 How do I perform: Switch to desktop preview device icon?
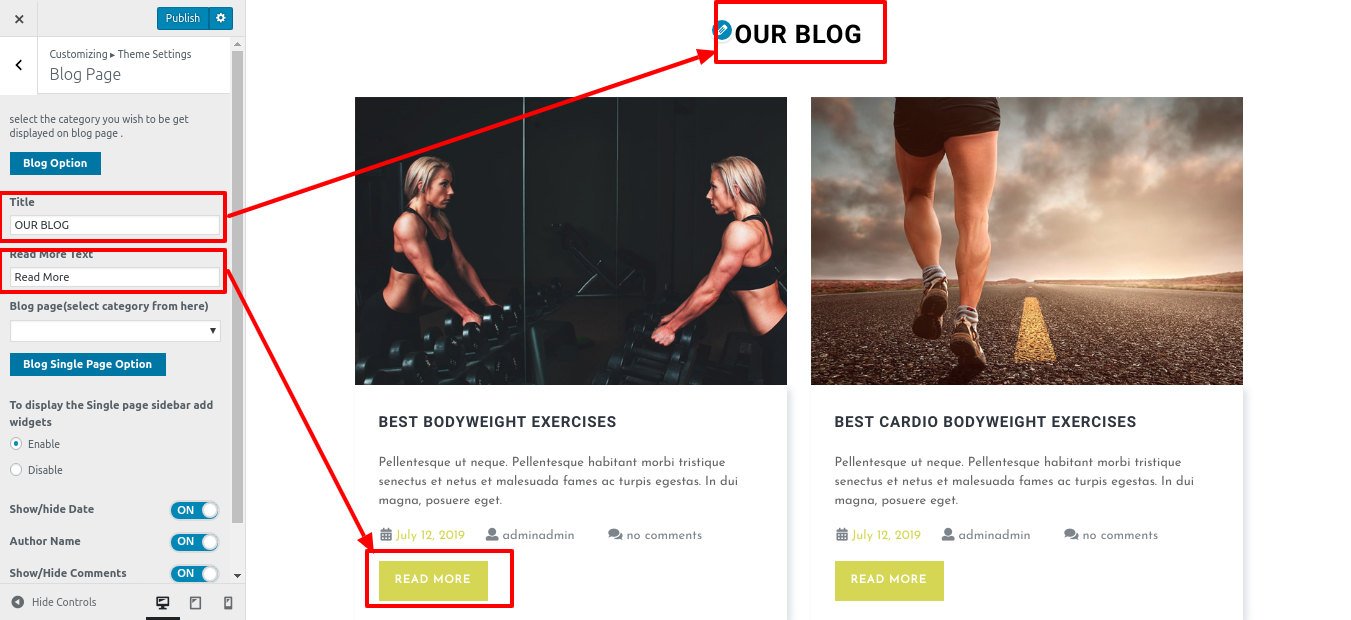tap(163, 602)
